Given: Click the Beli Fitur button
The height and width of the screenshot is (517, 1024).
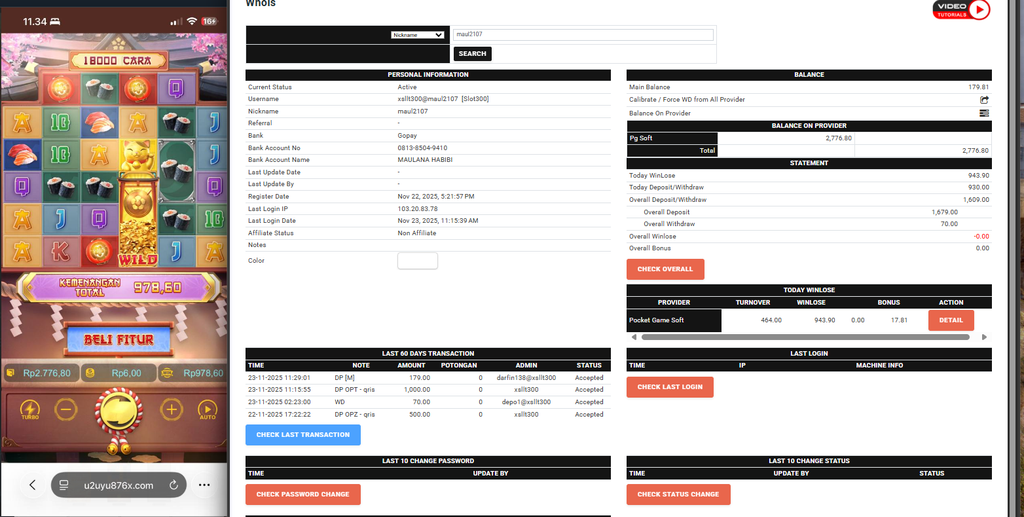Looking at the screenshot, I should (x=119, y=339).
